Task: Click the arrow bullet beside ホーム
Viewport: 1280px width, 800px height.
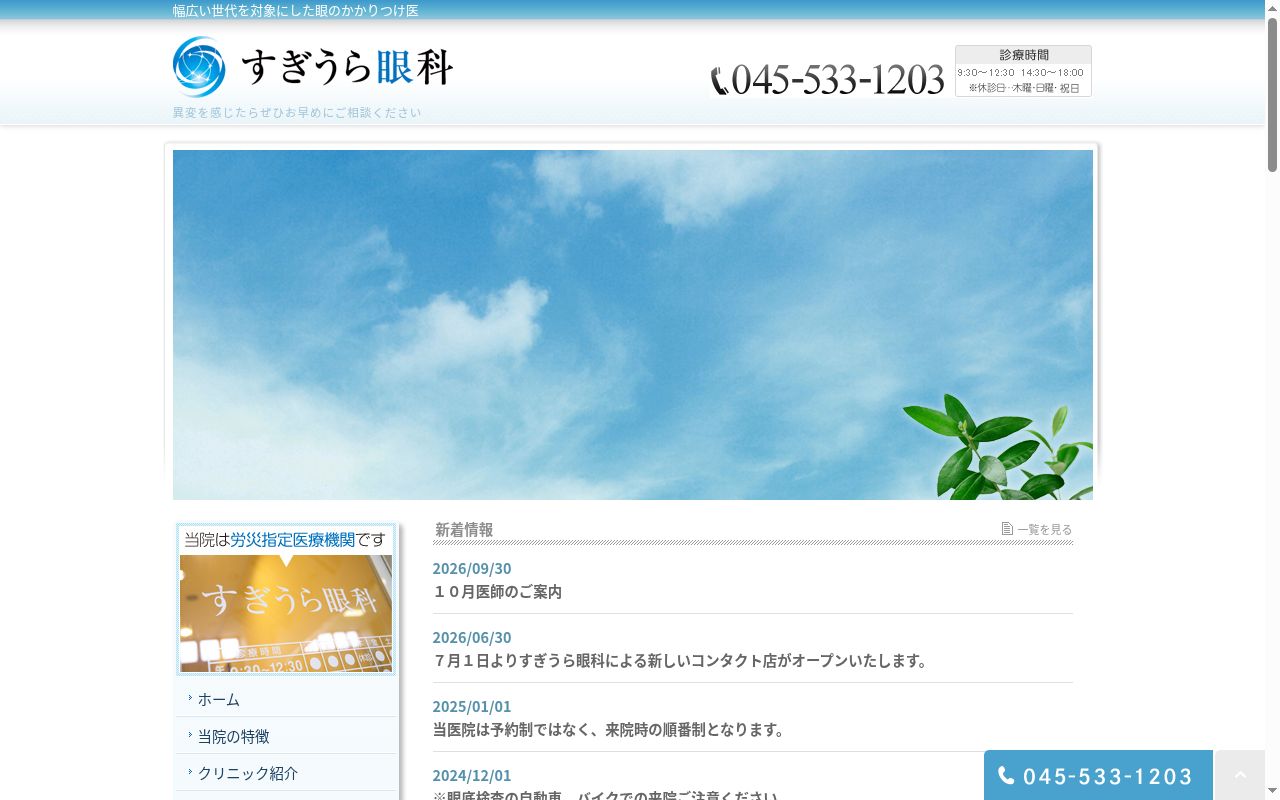Action: 190,698
